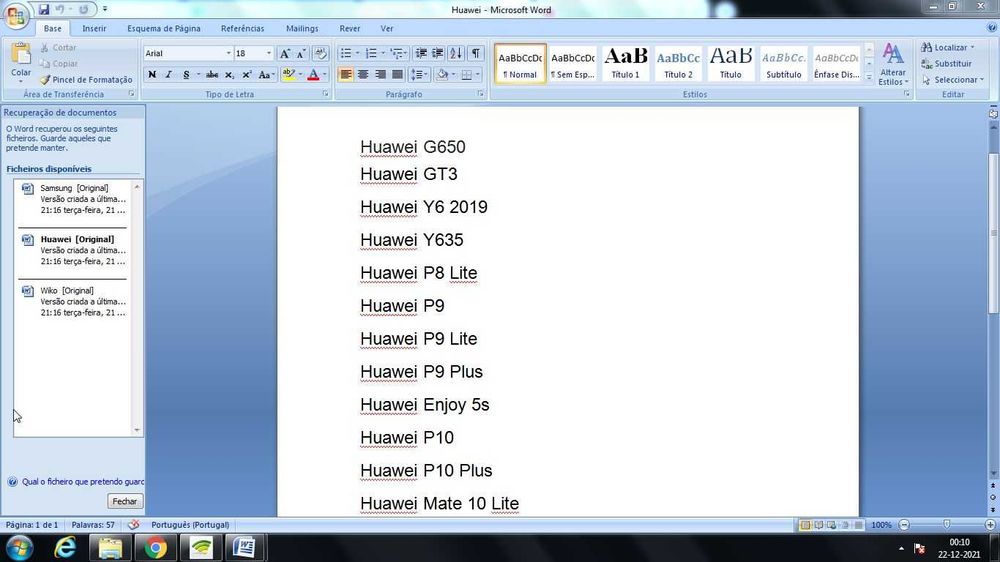Align text left

[x=346, y=75]
